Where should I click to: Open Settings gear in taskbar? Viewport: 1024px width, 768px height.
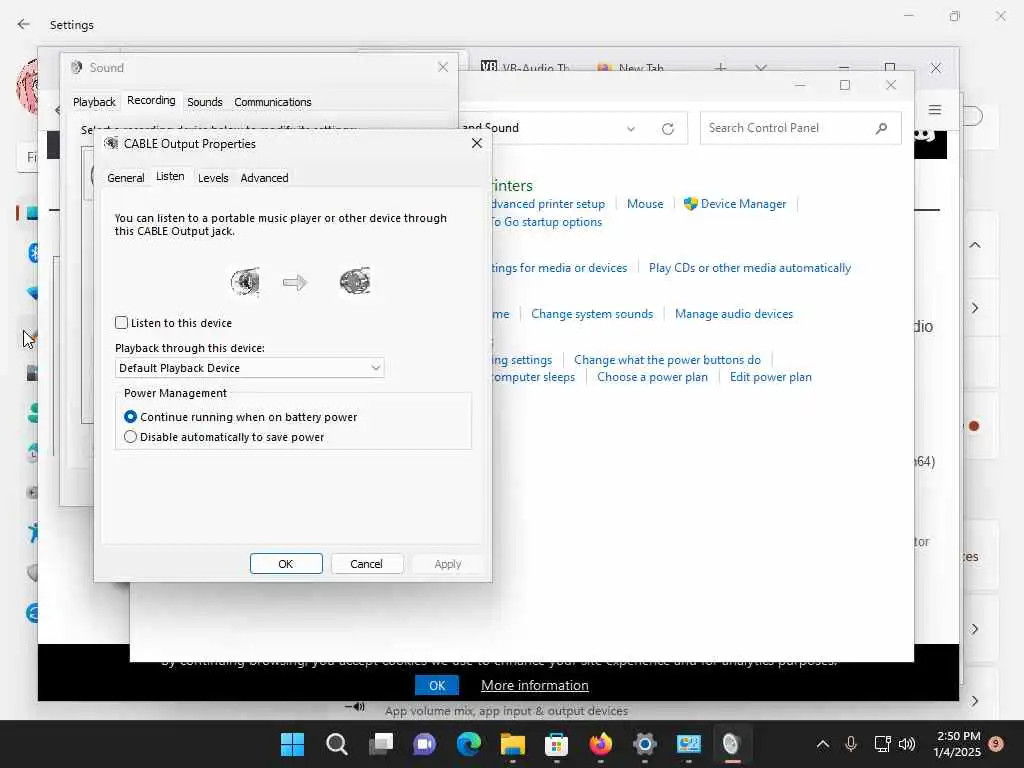point(645,744)
